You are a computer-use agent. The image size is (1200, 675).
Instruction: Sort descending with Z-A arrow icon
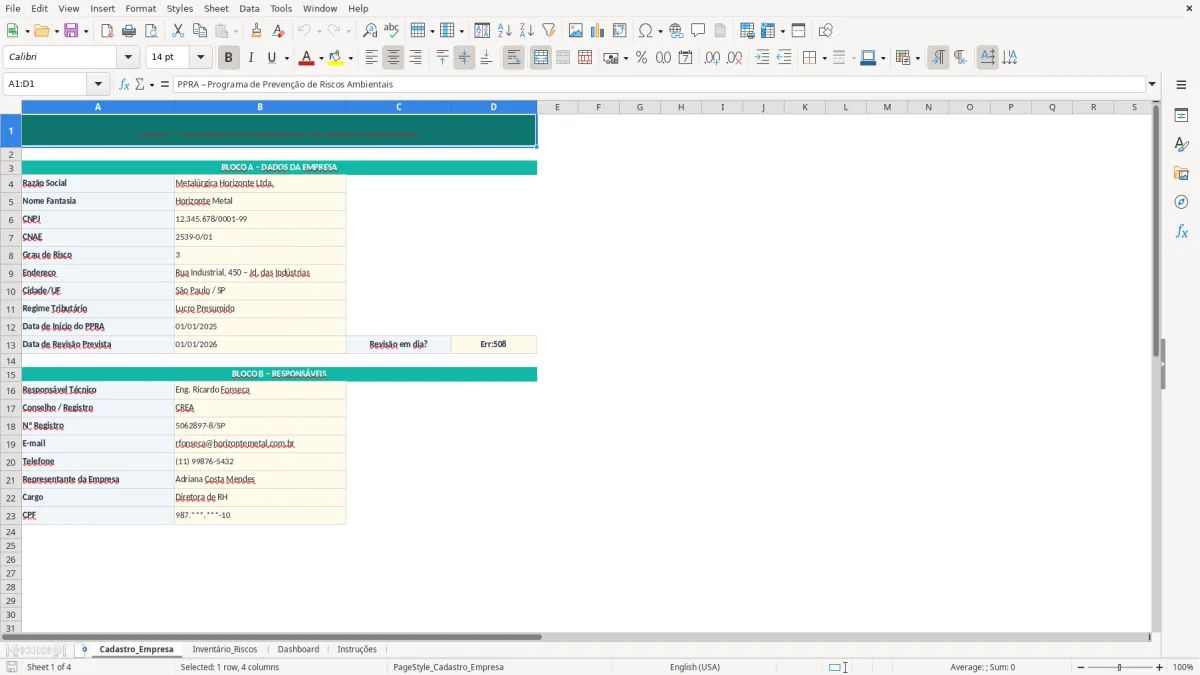tap(526, 31)
